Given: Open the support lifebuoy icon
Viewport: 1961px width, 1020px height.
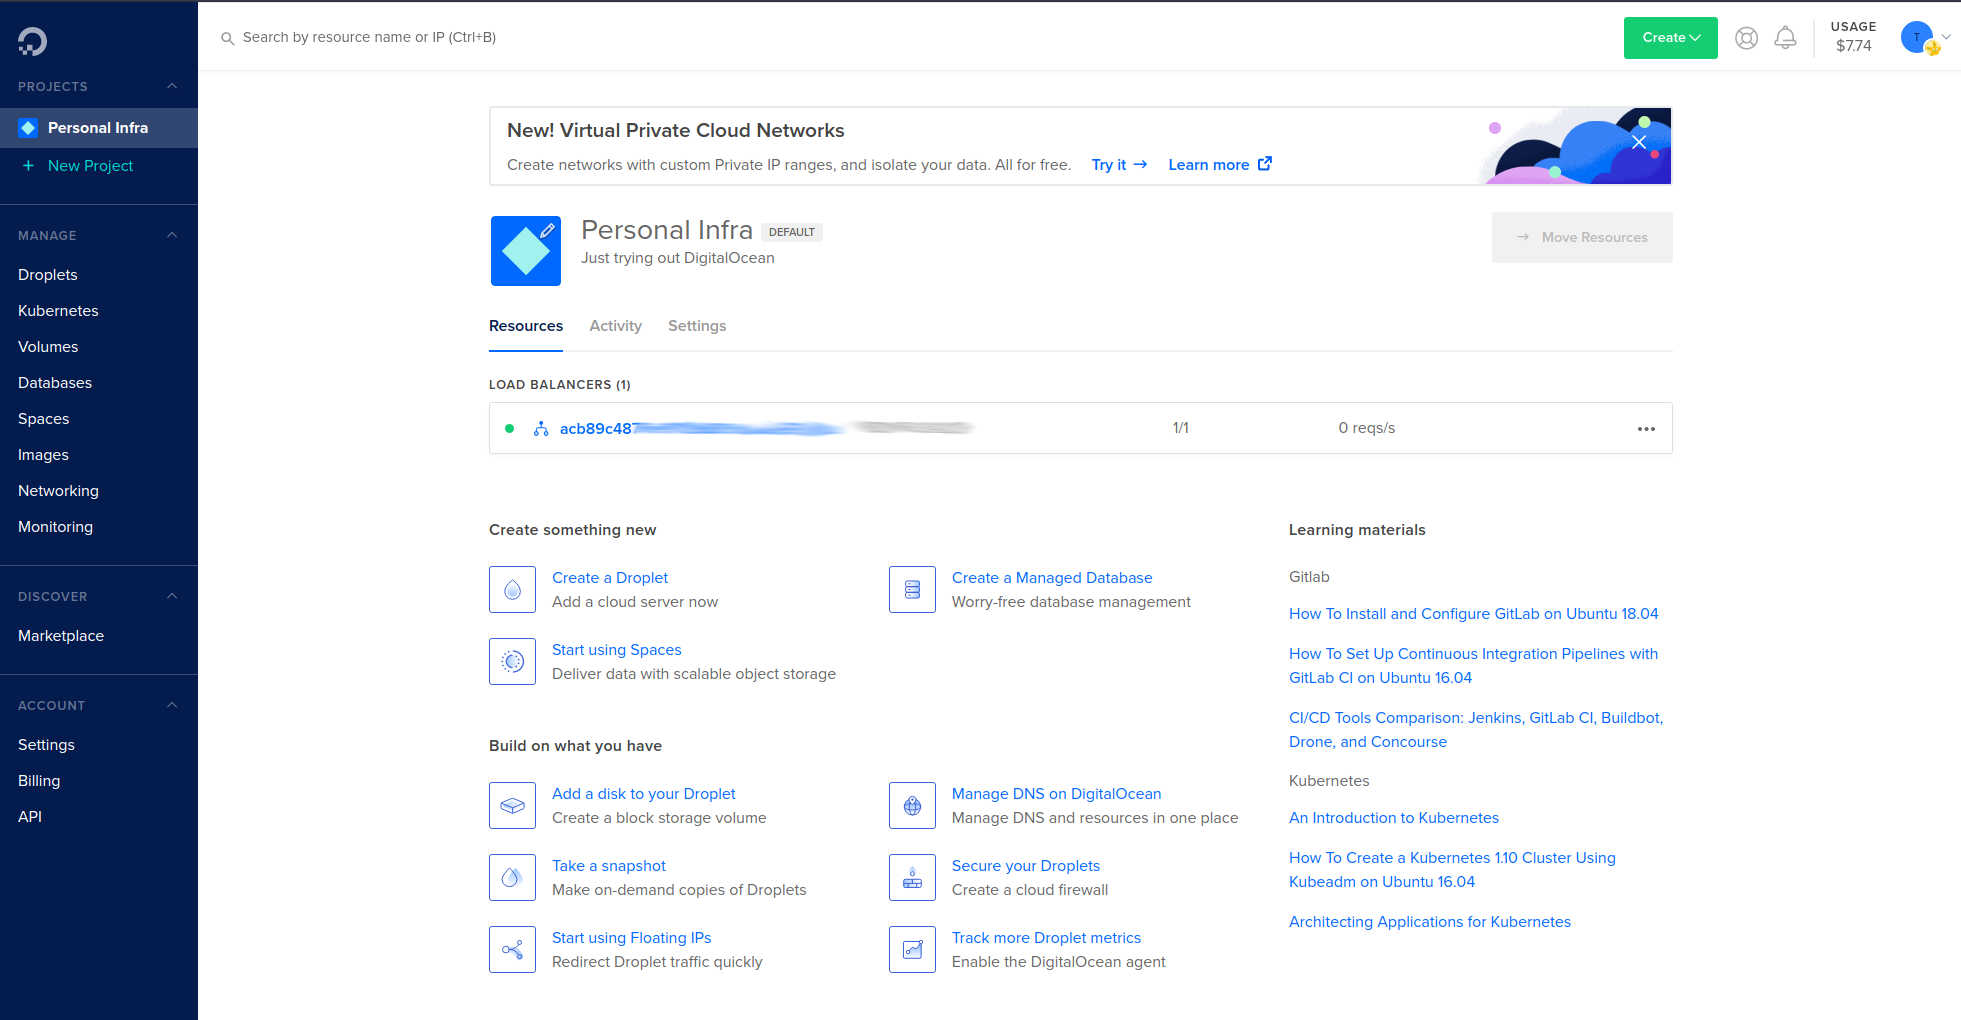Looking at the screenshot, I should [x=1746, y=38].
